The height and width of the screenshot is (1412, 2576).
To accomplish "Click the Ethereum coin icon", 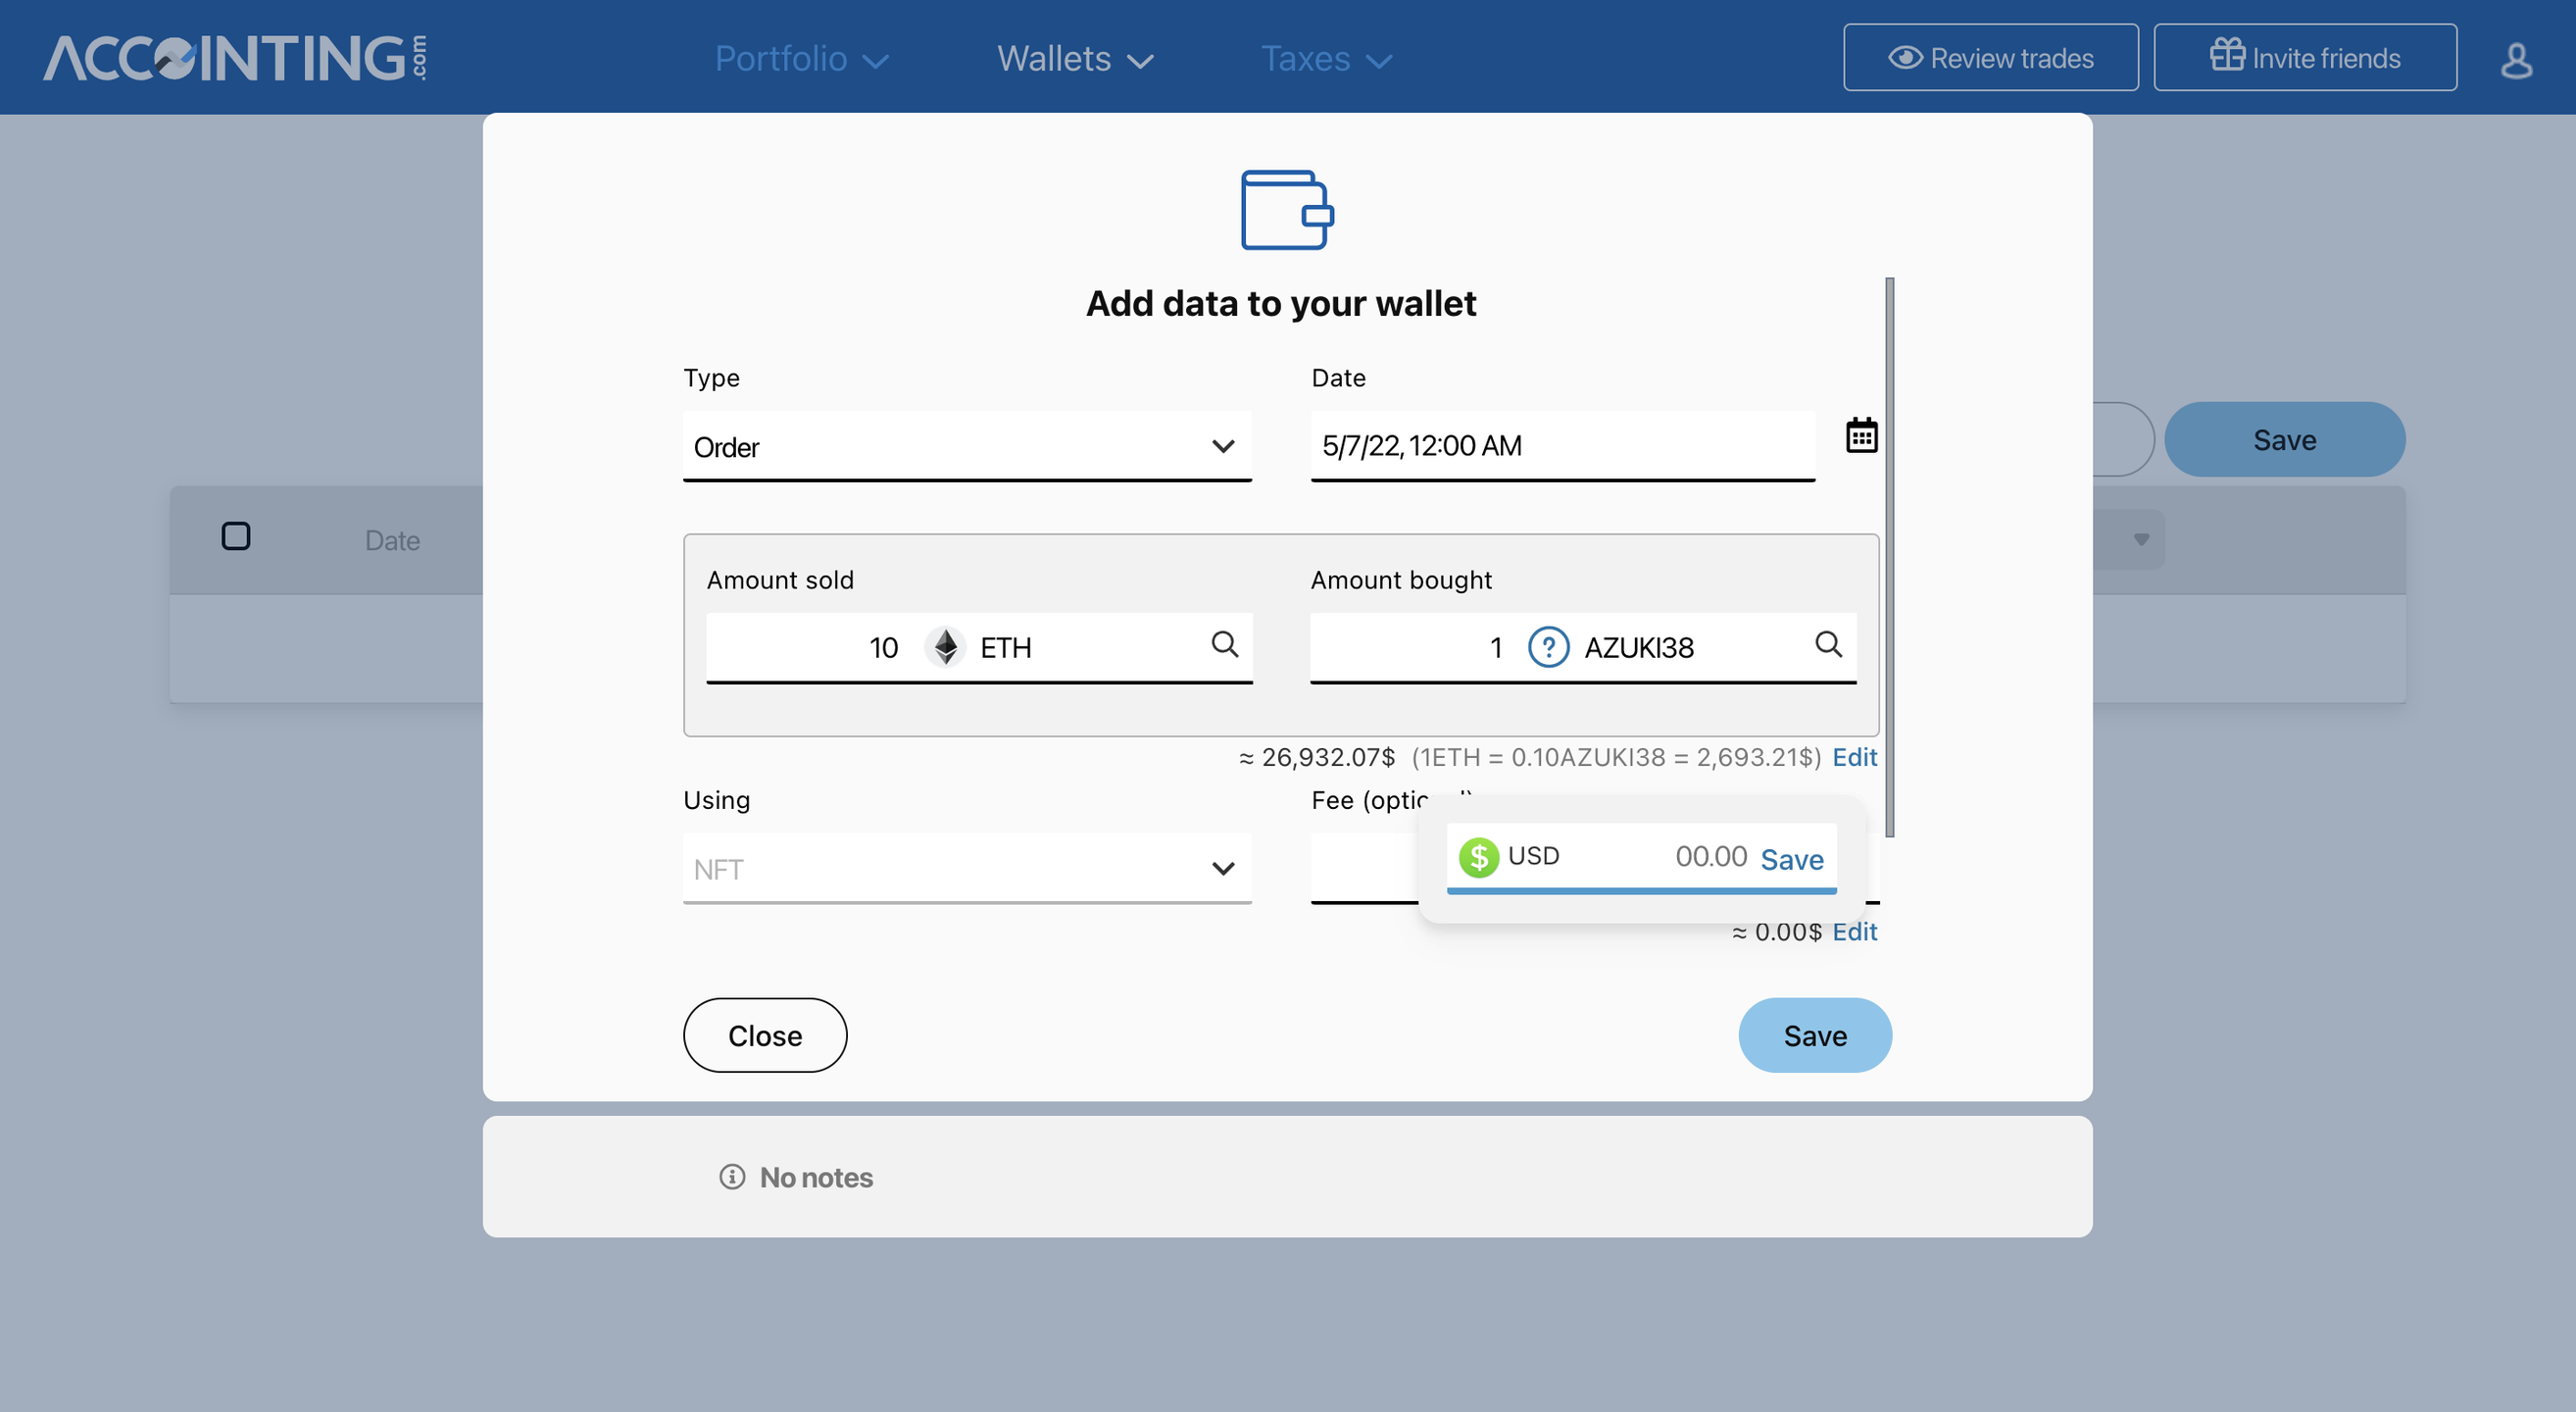I will (x=944, y=647).
